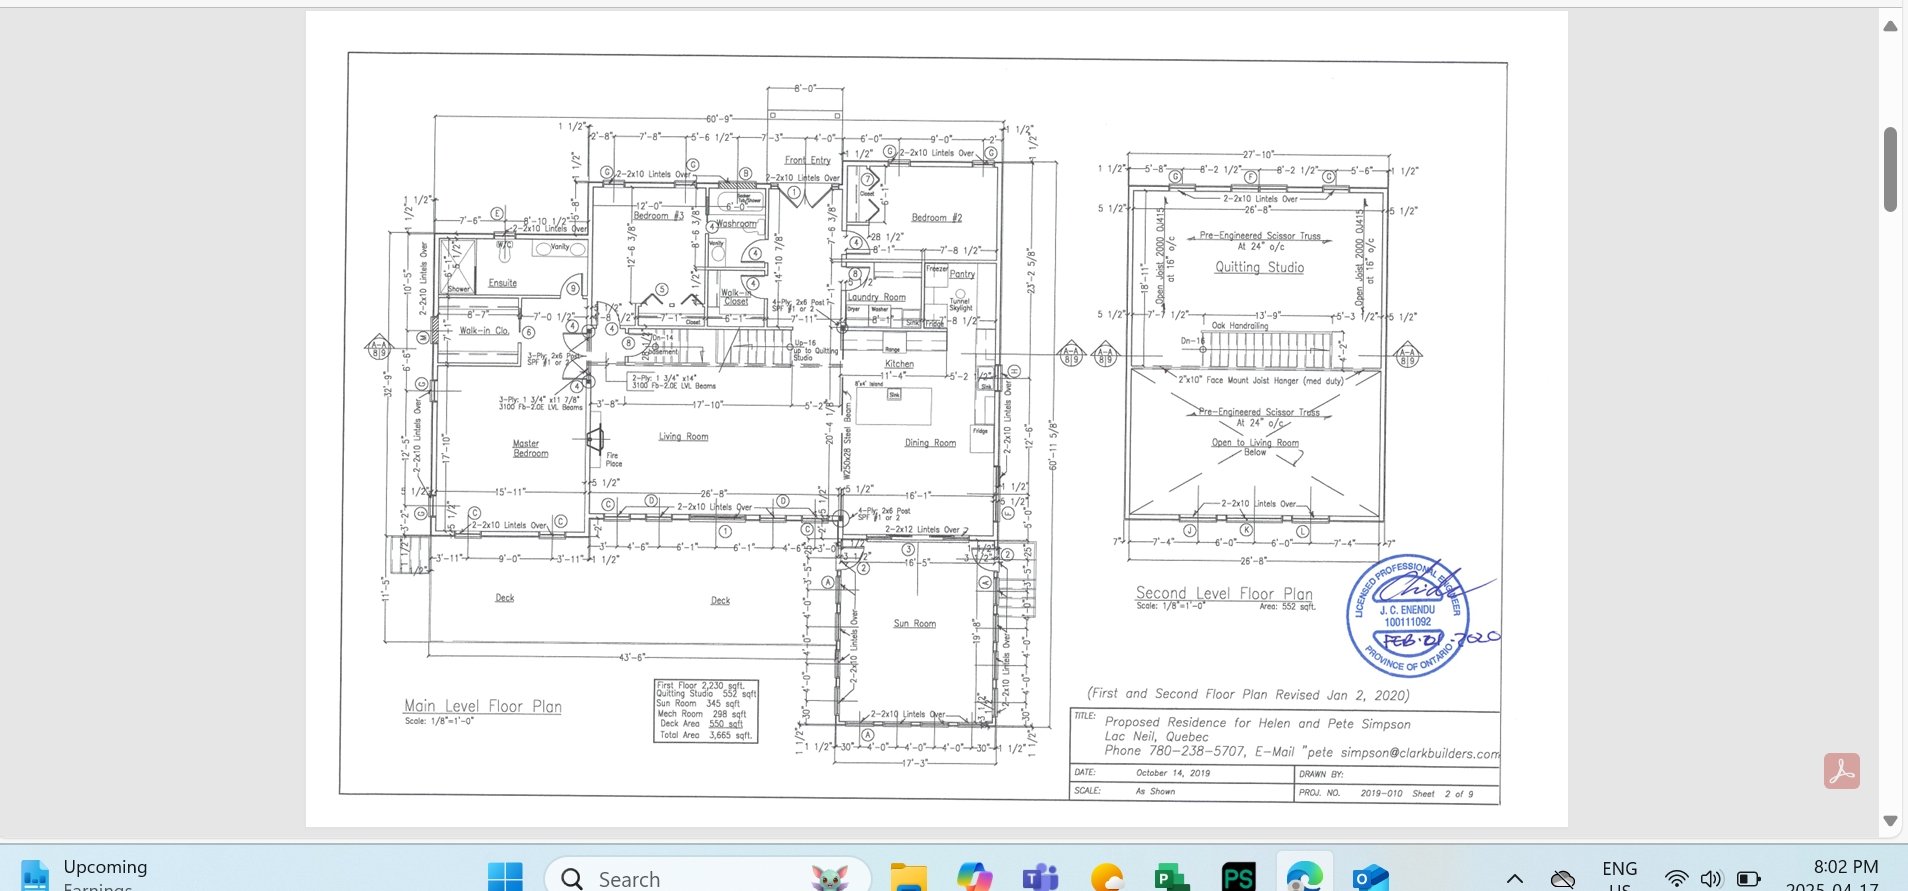Expand the hidden system tray icons
Viewport: 1908px width, 891px height.
tap(1515, 878)
